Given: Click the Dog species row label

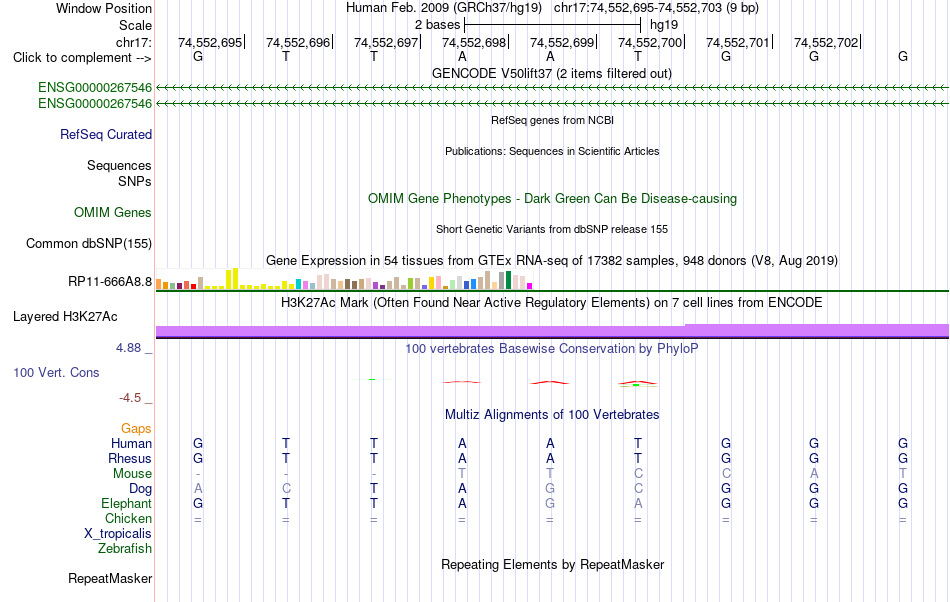Looking at the screenshot, I should [140, 488].
